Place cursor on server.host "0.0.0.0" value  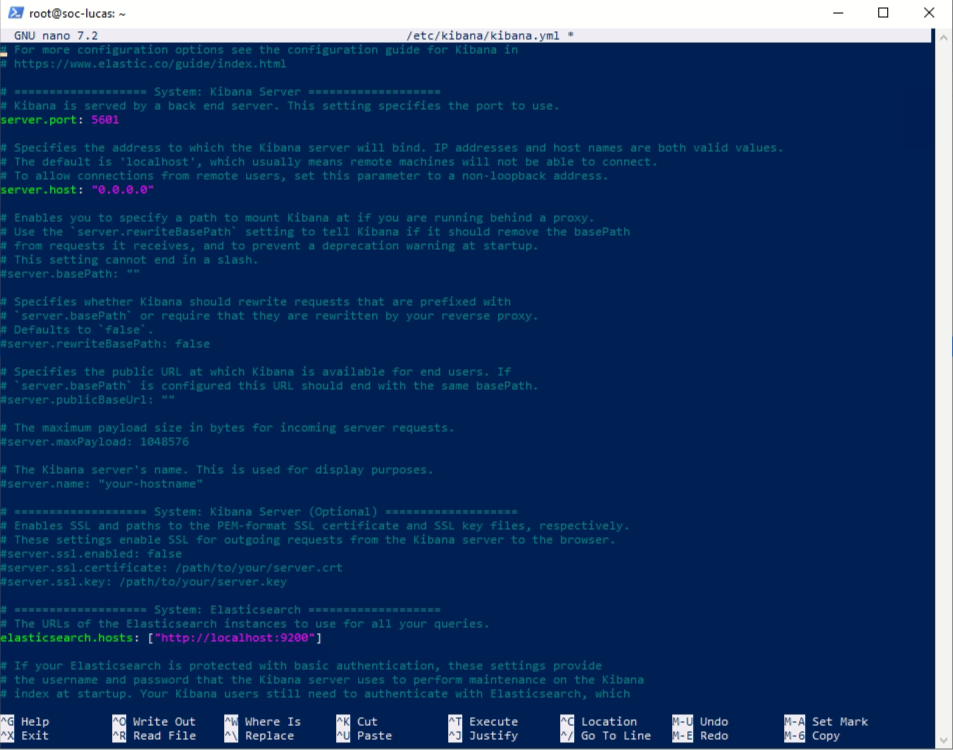[122, 190]
